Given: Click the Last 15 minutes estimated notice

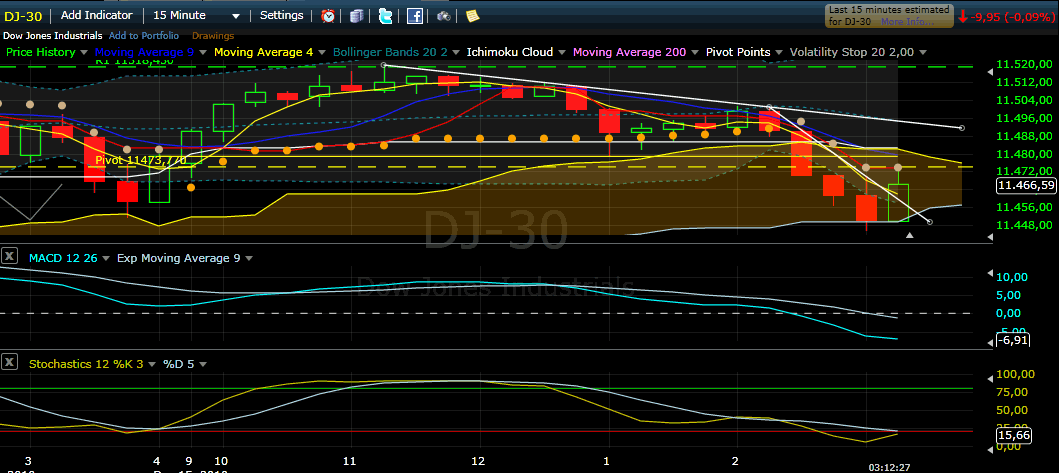Looking at the screenshot, I should (888, 16).
